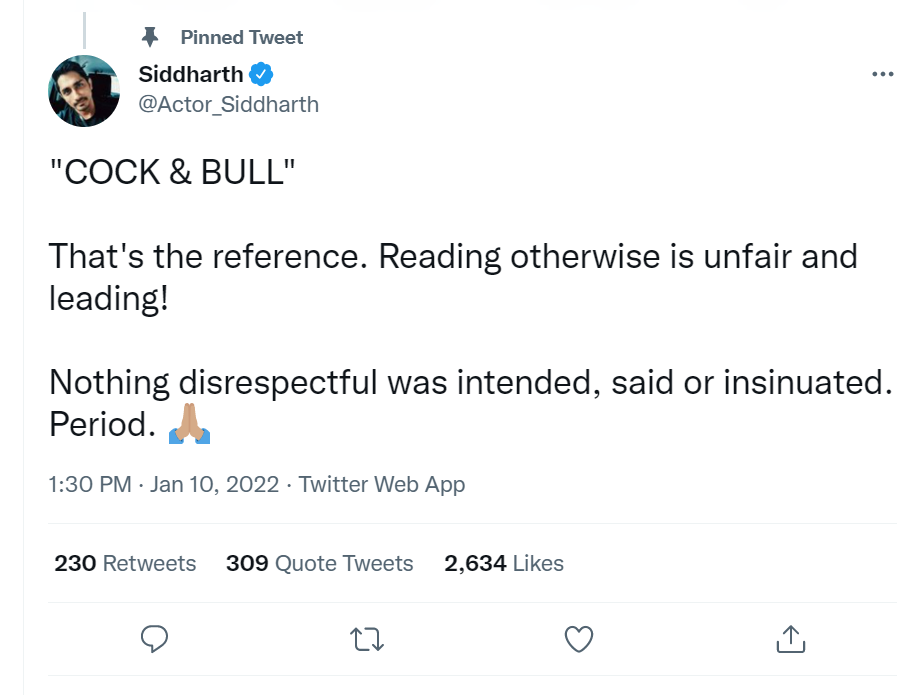
Task: View the 309 Quote Tweets list
Action: (x=319, y=563)
